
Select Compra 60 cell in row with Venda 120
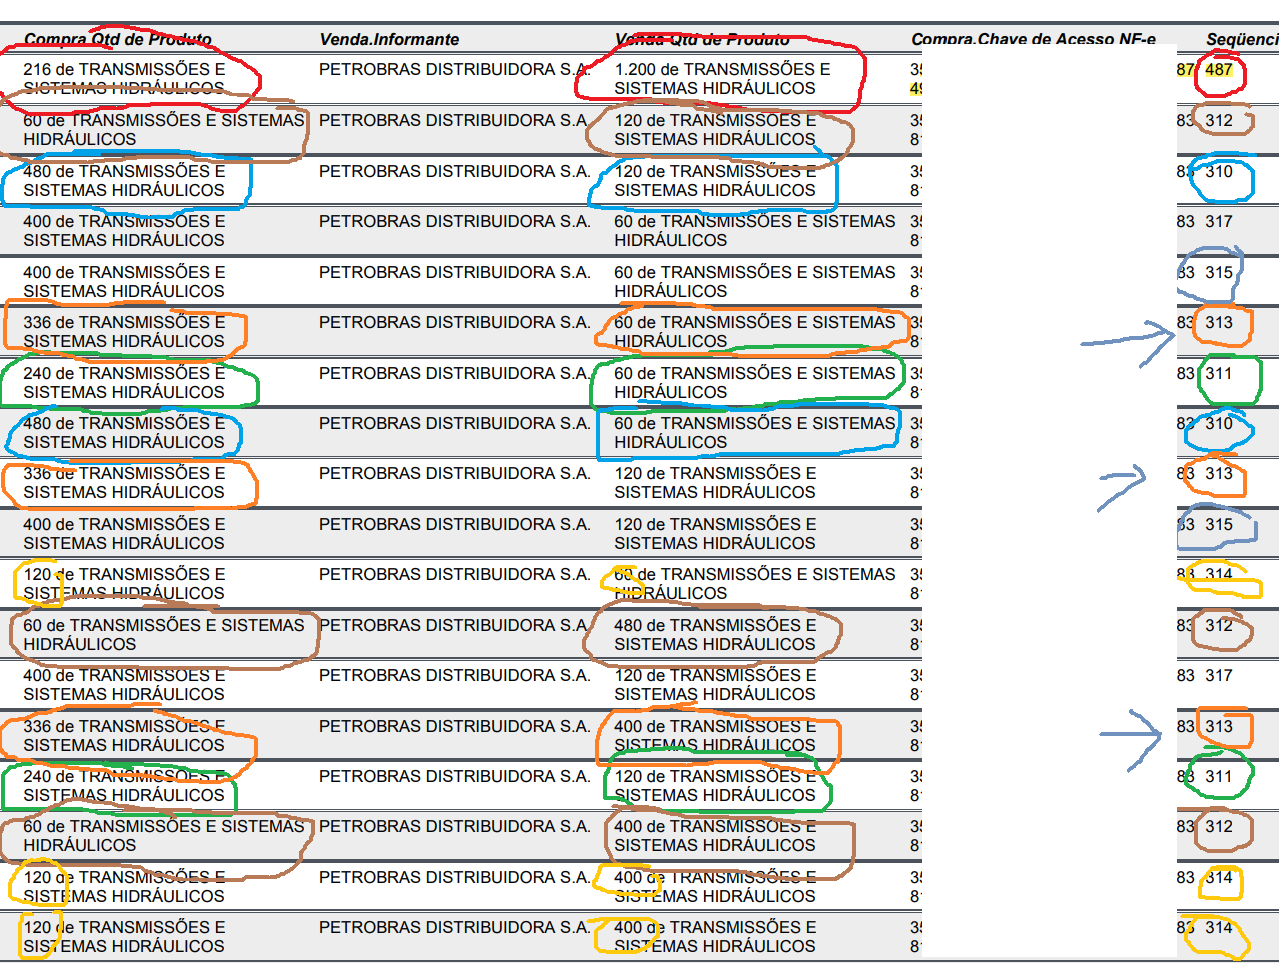(163, 130)
